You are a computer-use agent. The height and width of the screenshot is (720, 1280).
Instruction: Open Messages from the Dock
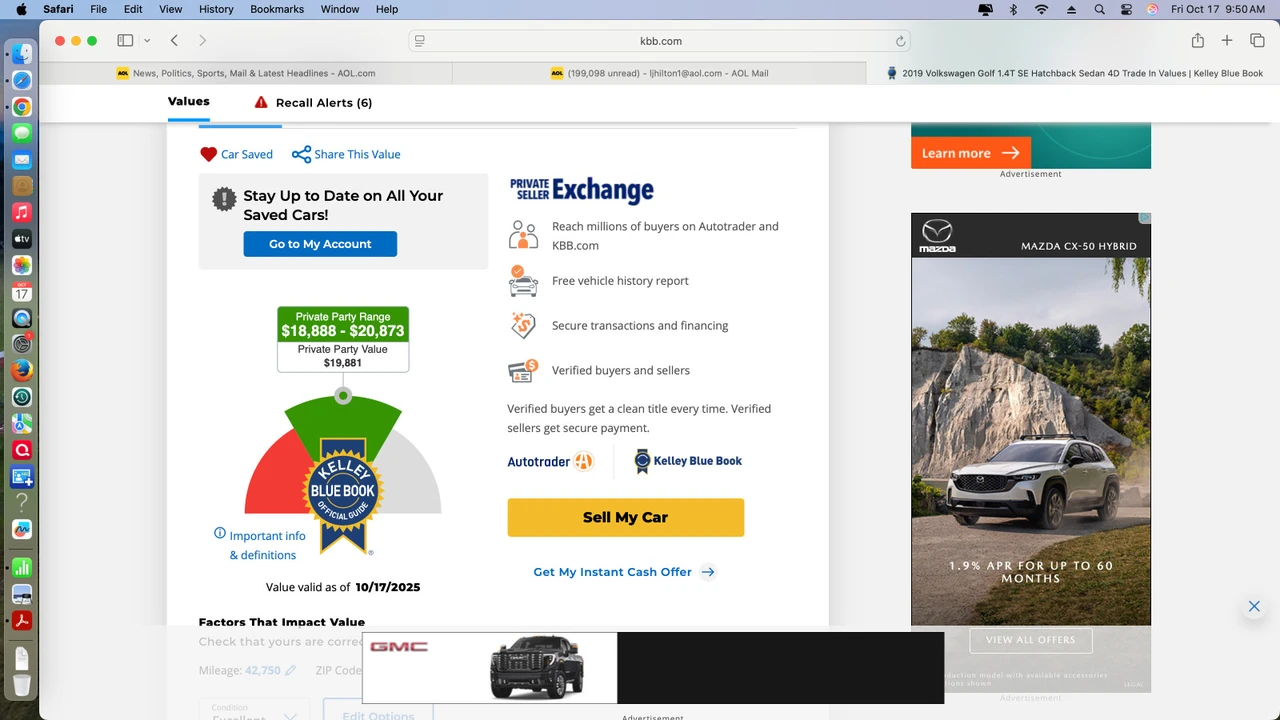(21, 133)
